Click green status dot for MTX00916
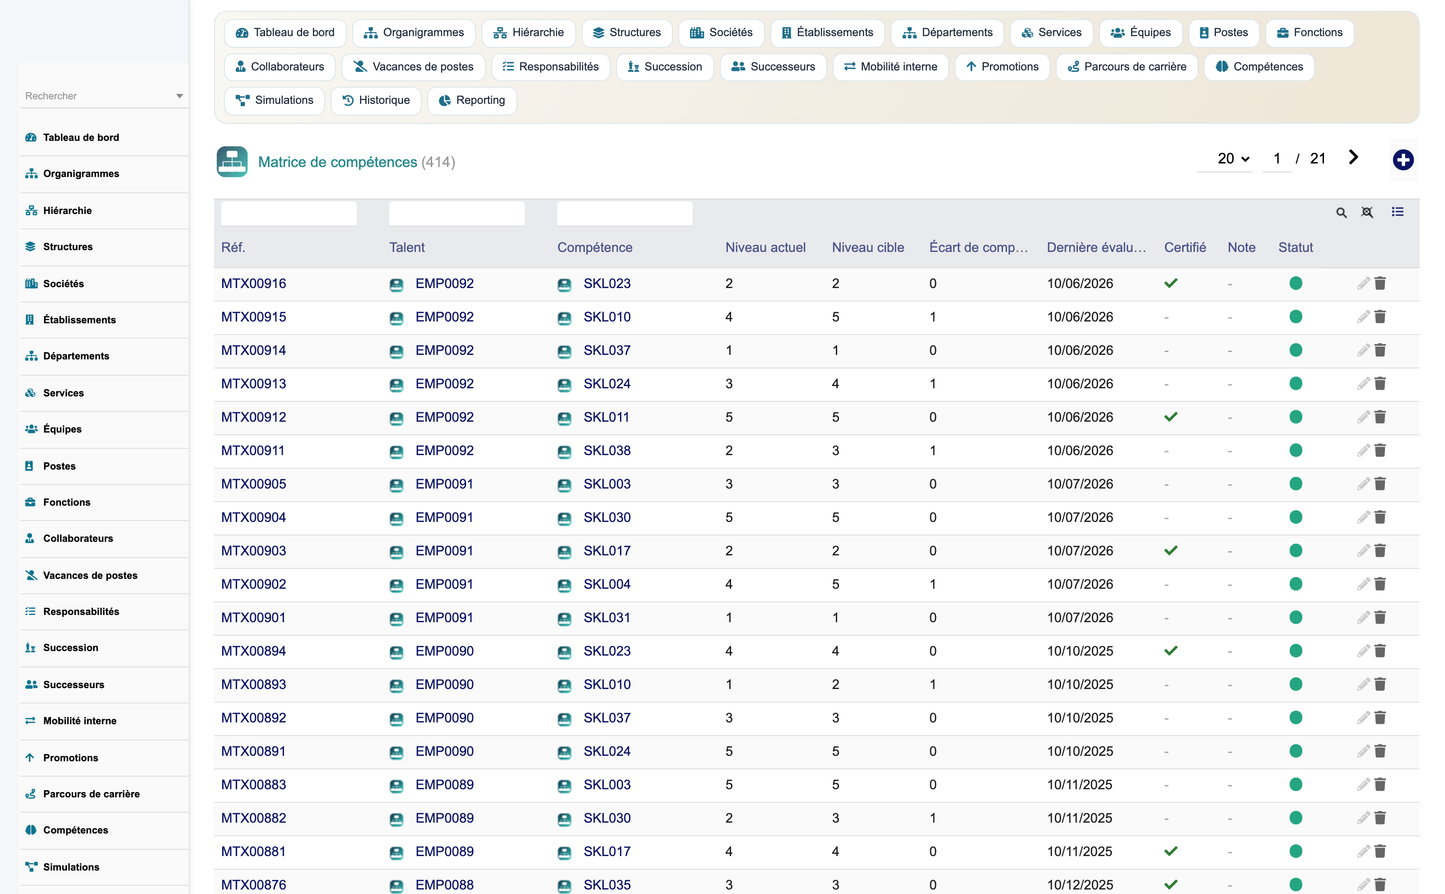 click(1296, 284)
